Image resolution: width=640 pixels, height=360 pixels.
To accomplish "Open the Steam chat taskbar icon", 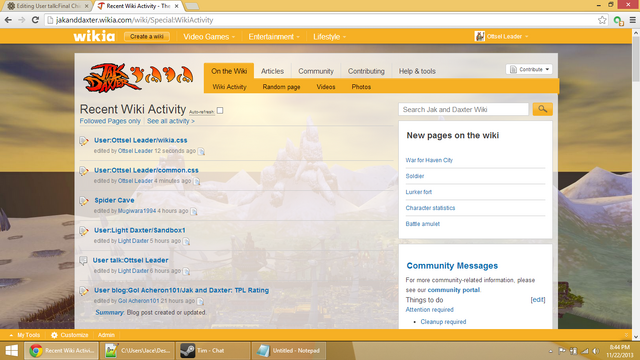I will coord(188,351).
